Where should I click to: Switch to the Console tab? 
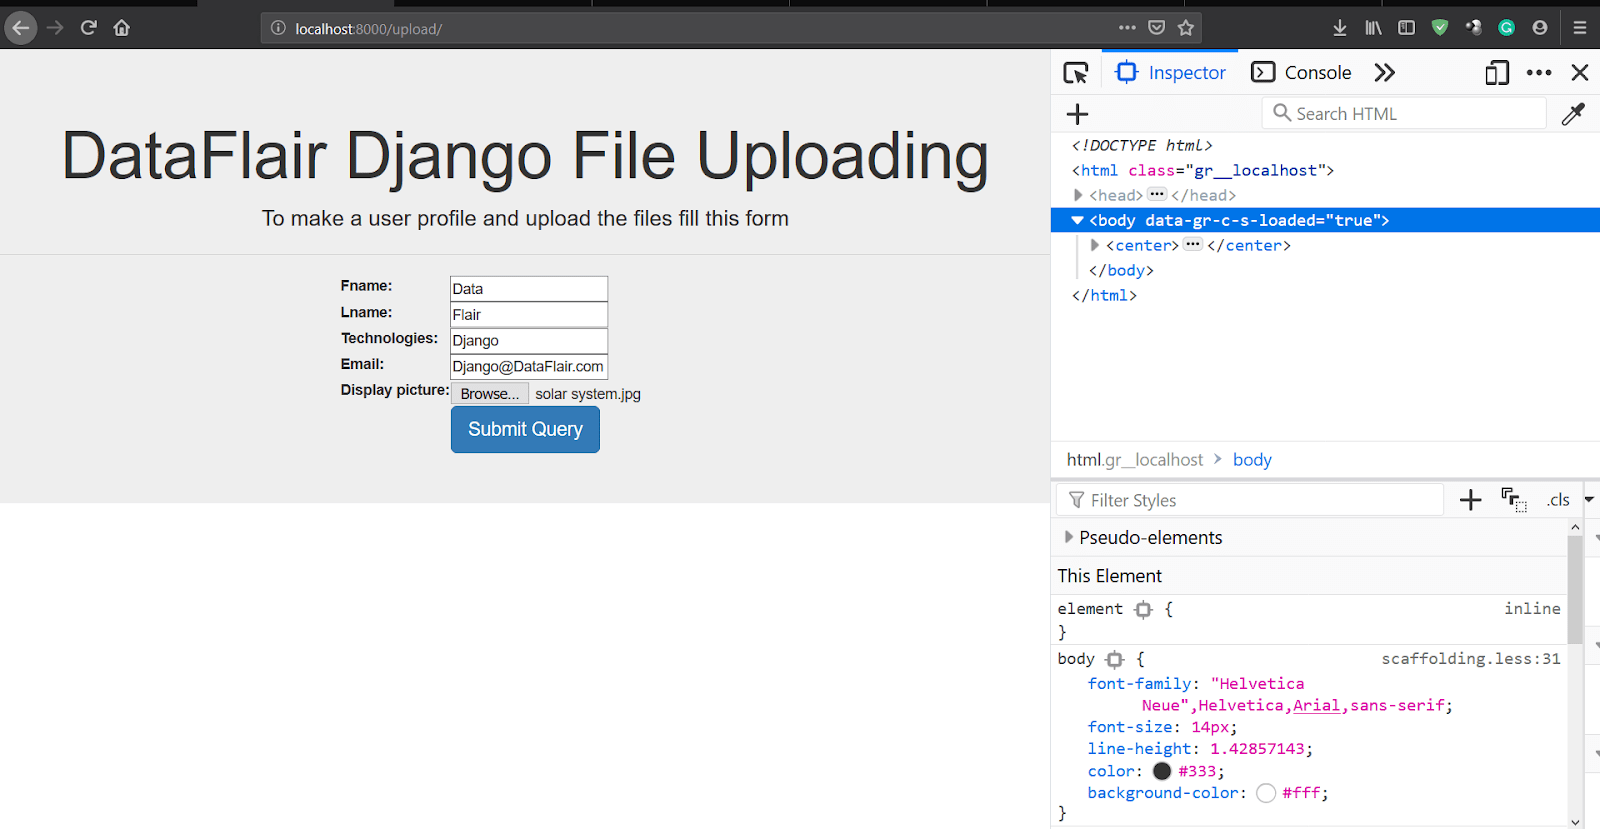coord(1301,73)
